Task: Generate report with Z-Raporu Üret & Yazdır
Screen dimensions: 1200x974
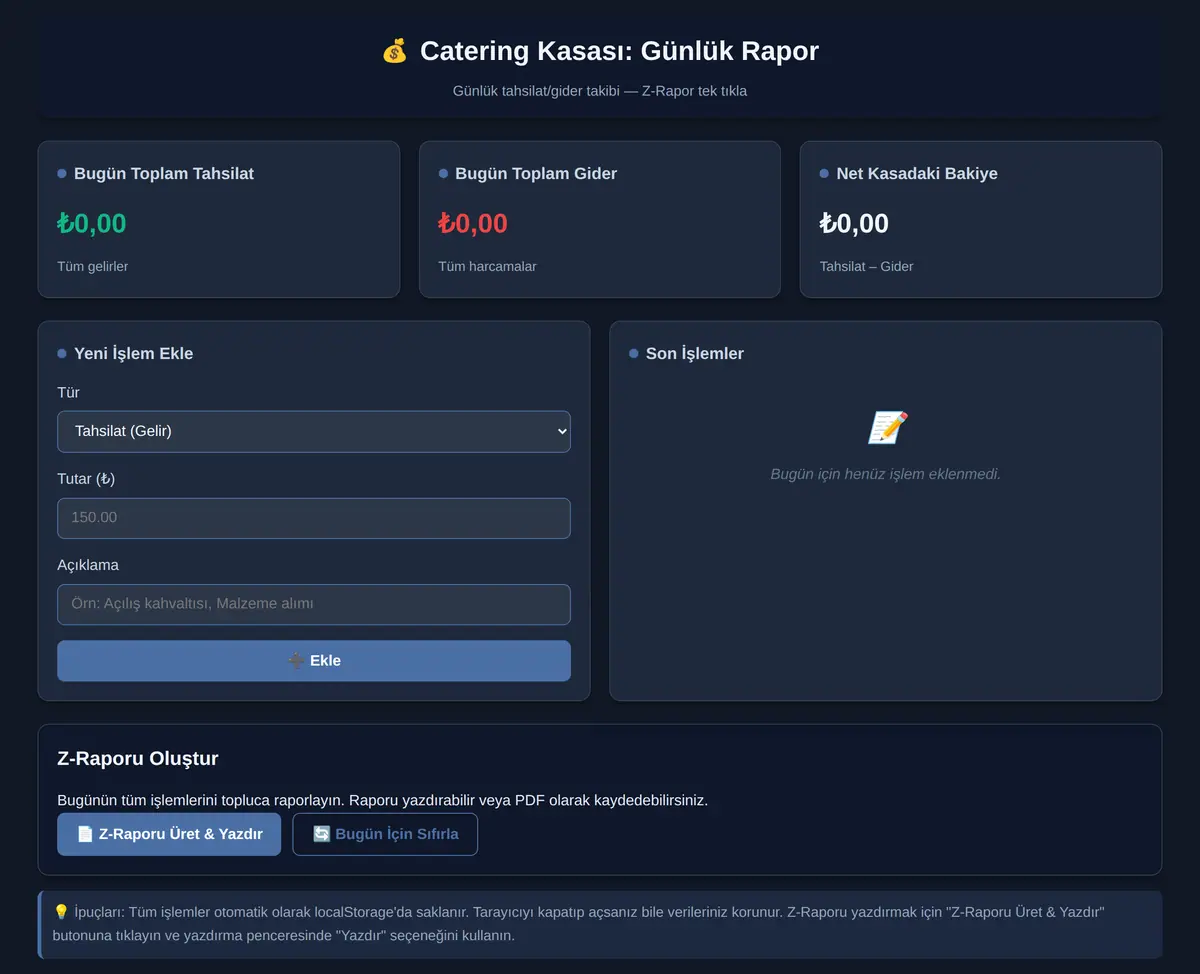Action: [x=169, y=834]
